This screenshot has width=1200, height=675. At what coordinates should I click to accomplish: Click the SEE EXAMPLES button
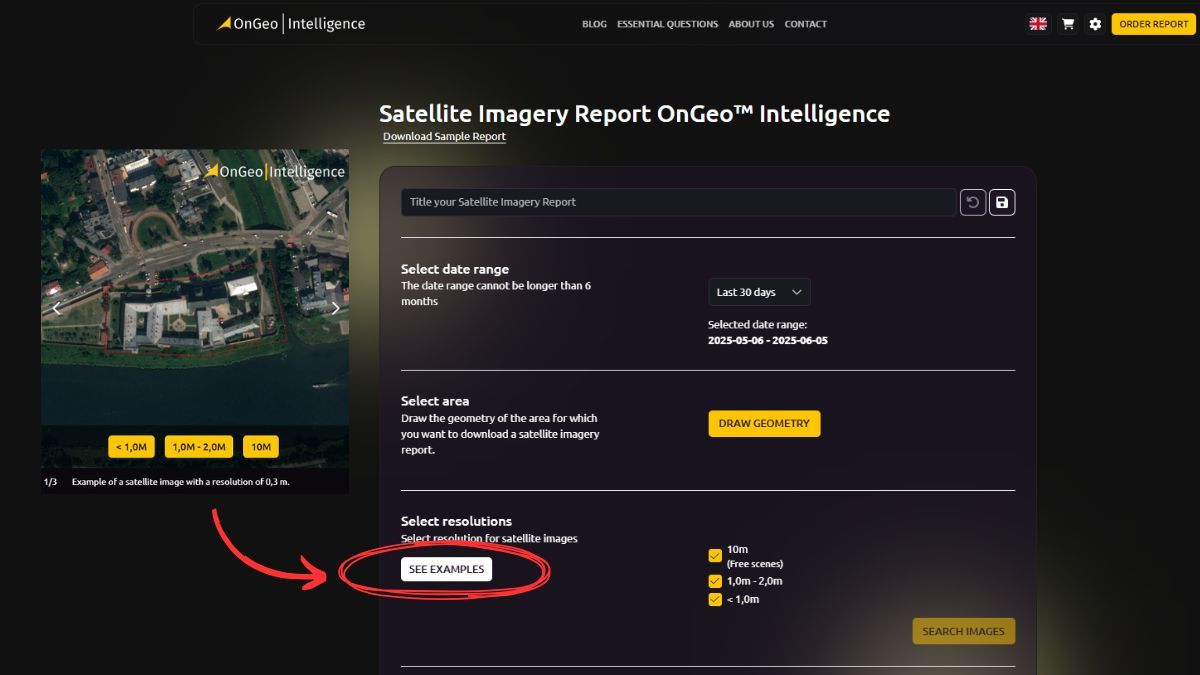446,569
